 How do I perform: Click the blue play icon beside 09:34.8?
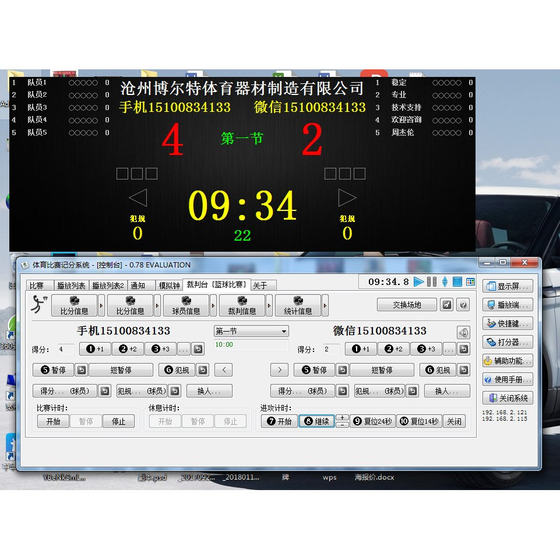coord(418,282)
